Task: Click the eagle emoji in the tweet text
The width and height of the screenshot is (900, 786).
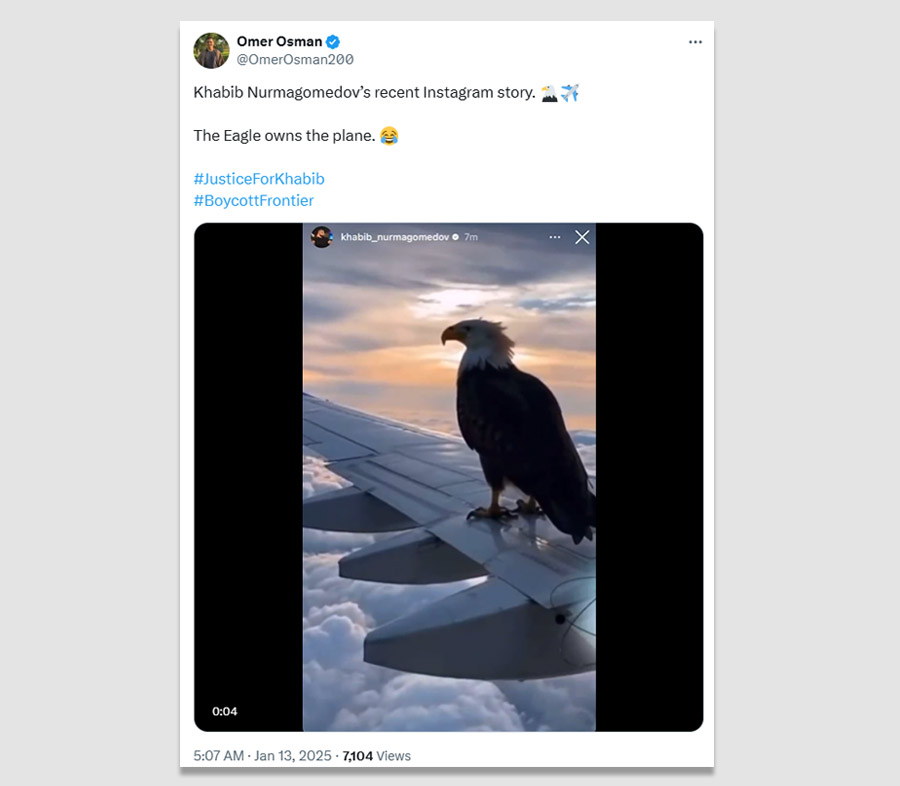Action: pos(549,93)
